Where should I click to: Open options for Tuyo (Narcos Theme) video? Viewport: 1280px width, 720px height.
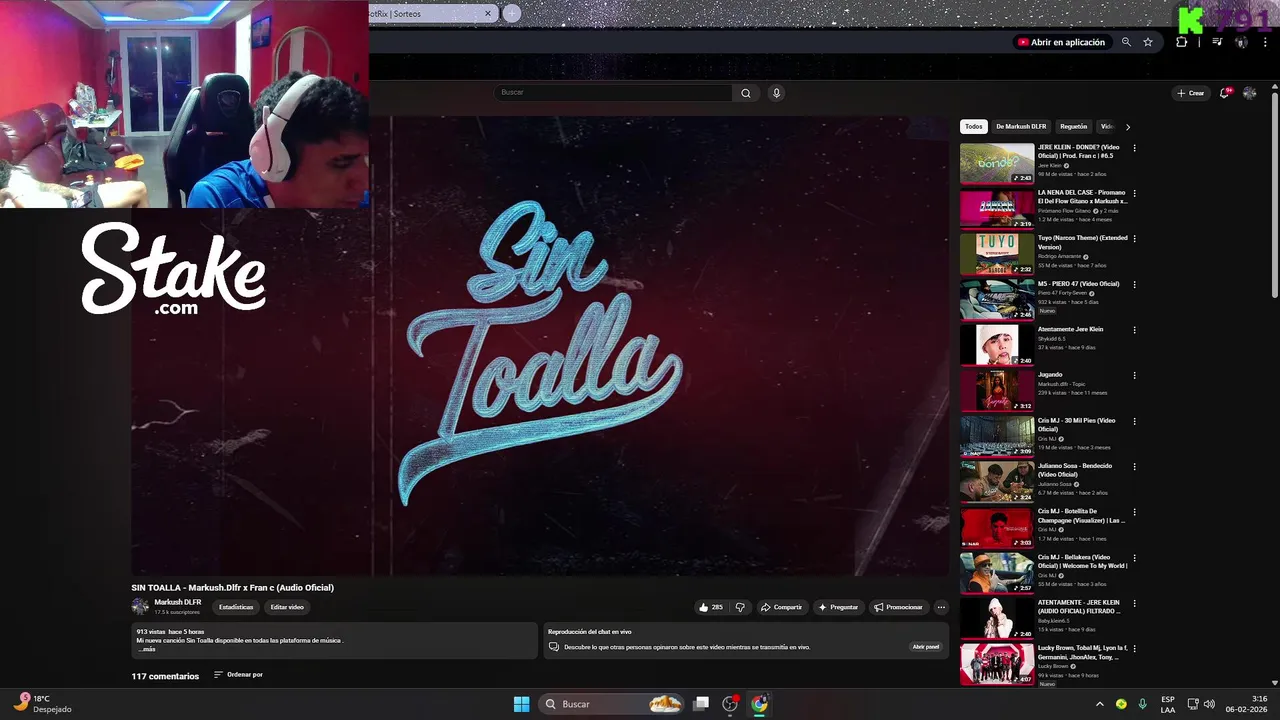(1134, 239)
